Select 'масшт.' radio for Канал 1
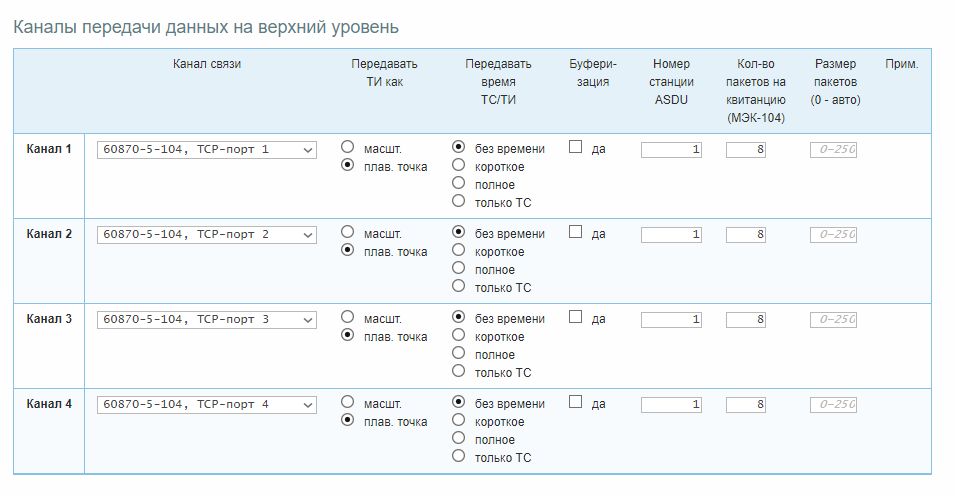954x497 pixels. point(348,148)
